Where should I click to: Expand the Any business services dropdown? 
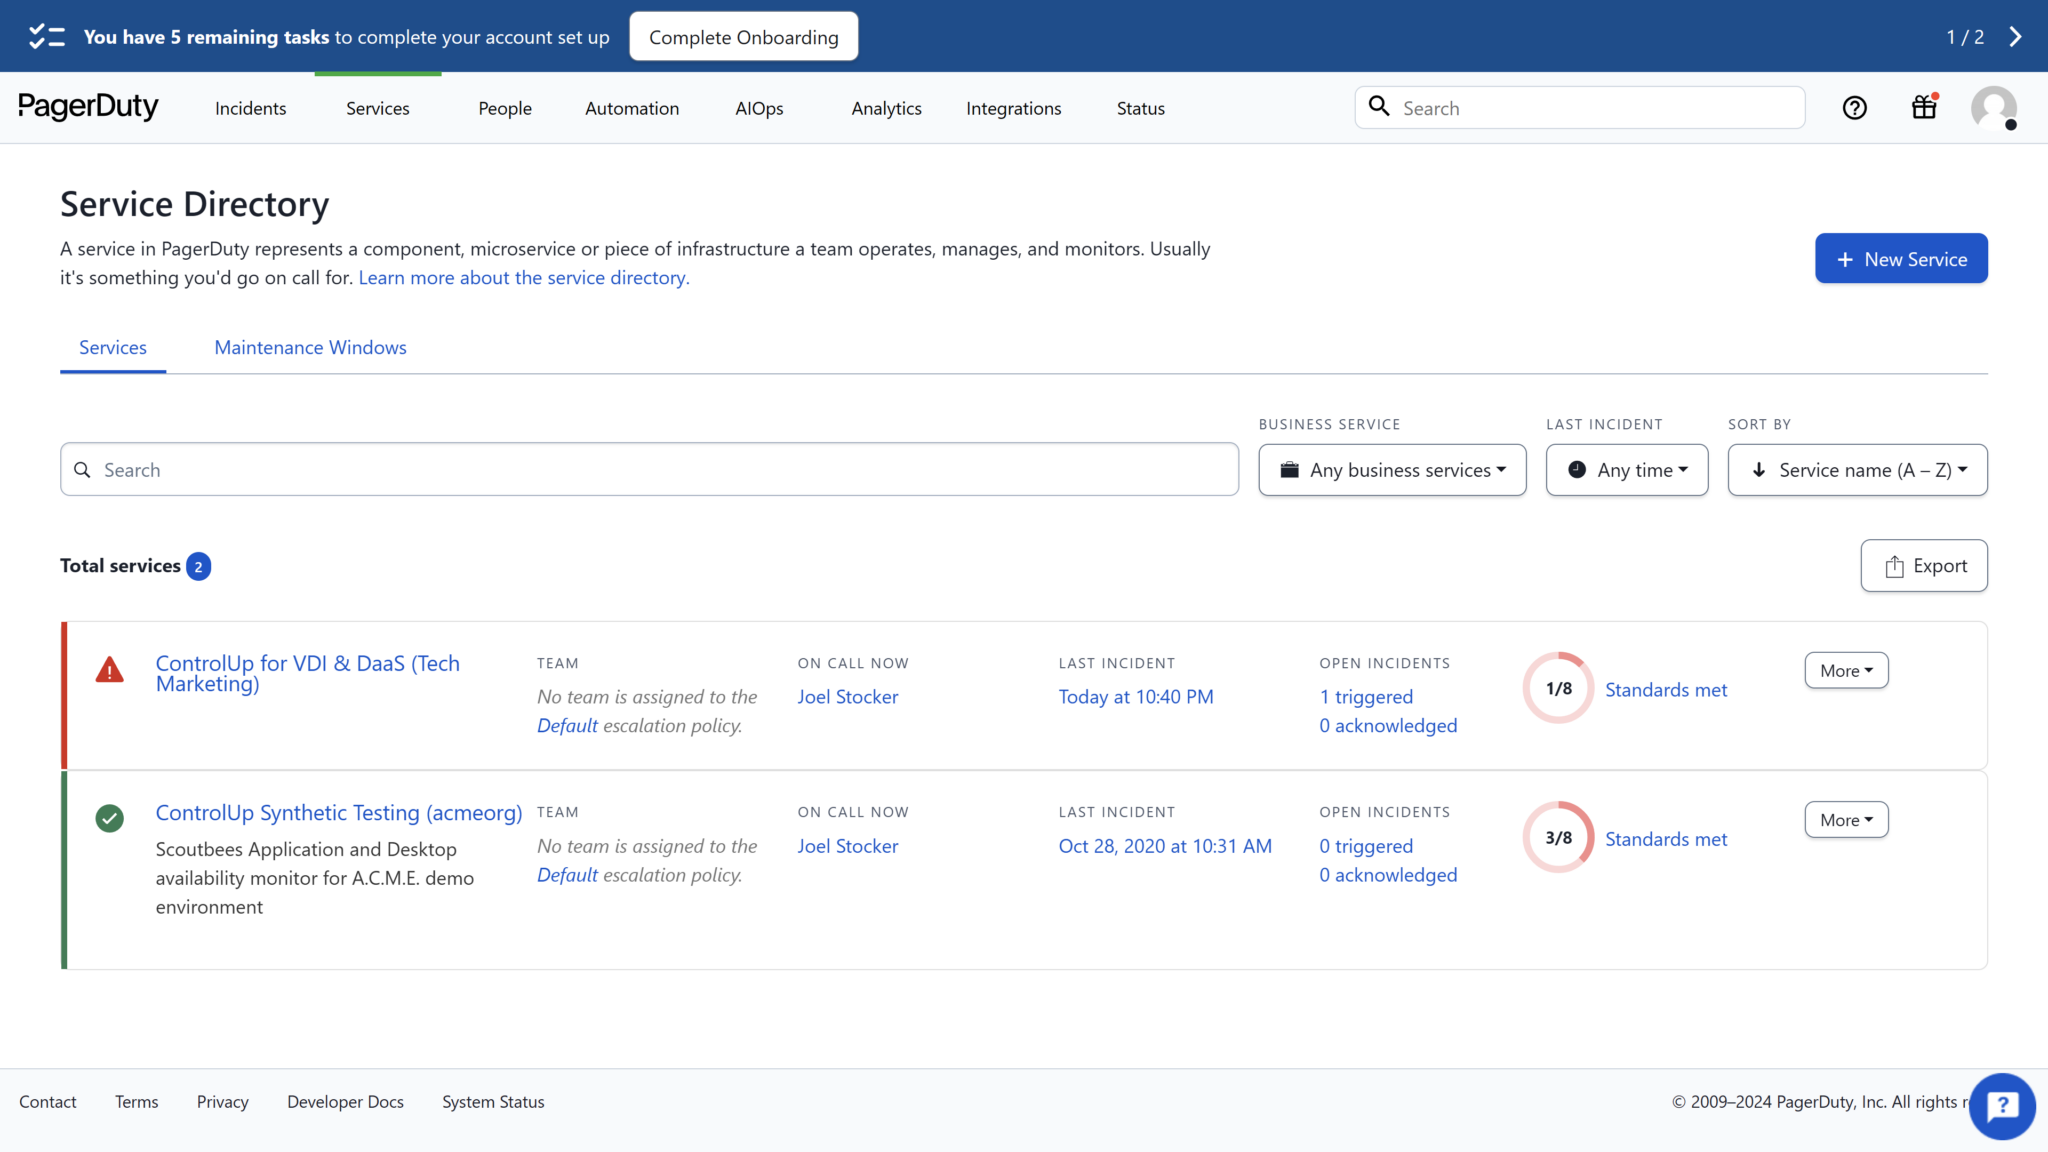[1391, 469]
